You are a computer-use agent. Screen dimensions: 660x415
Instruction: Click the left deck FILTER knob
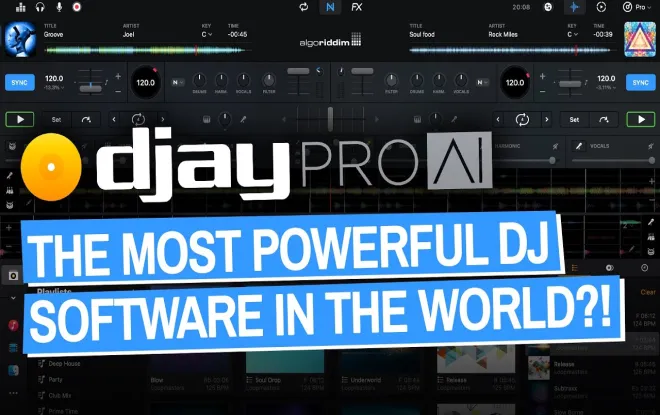pos(269,80)
